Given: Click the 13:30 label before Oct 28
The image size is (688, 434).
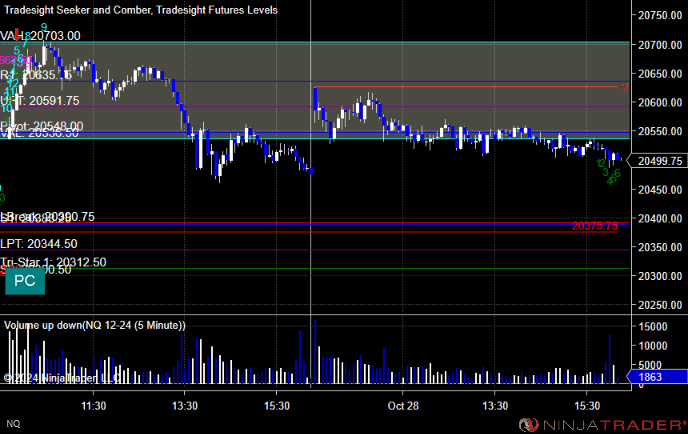Looking at the screenshot, I should 185,406.
